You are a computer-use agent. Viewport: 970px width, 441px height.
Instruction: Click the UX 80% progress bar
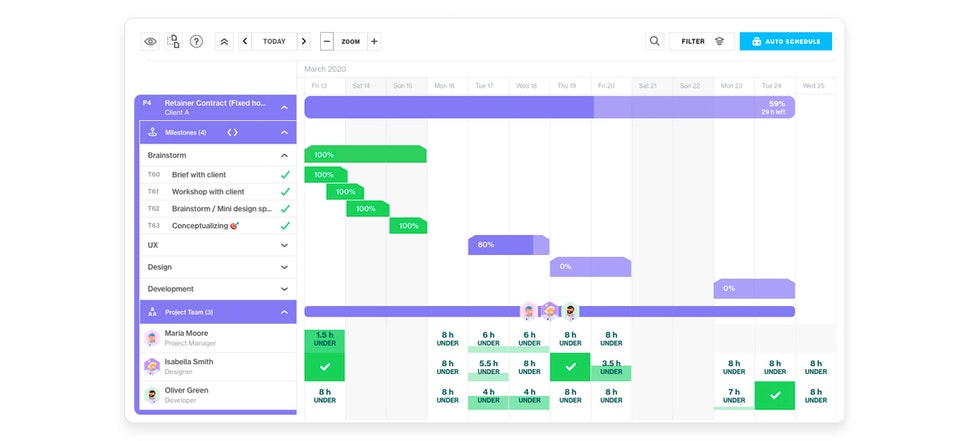click(x=509, y=245)
